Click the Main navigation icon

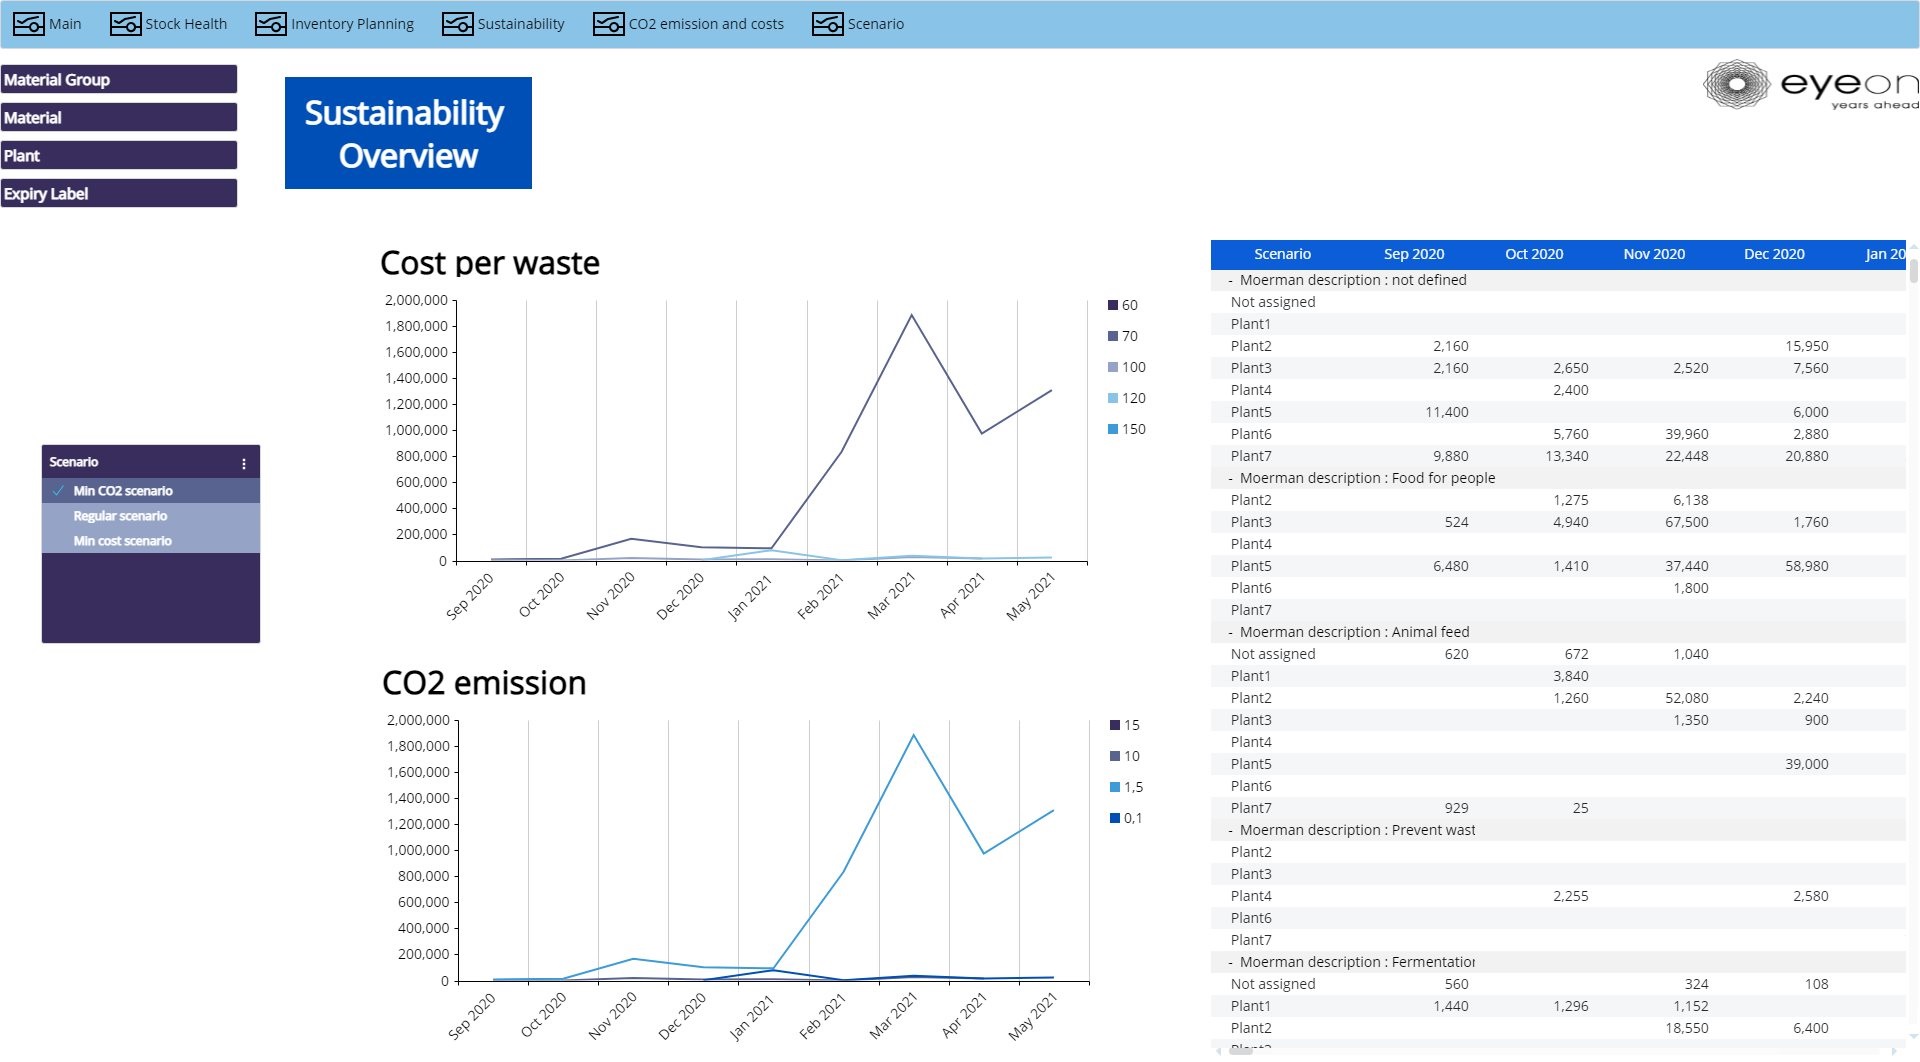[28, 24]
